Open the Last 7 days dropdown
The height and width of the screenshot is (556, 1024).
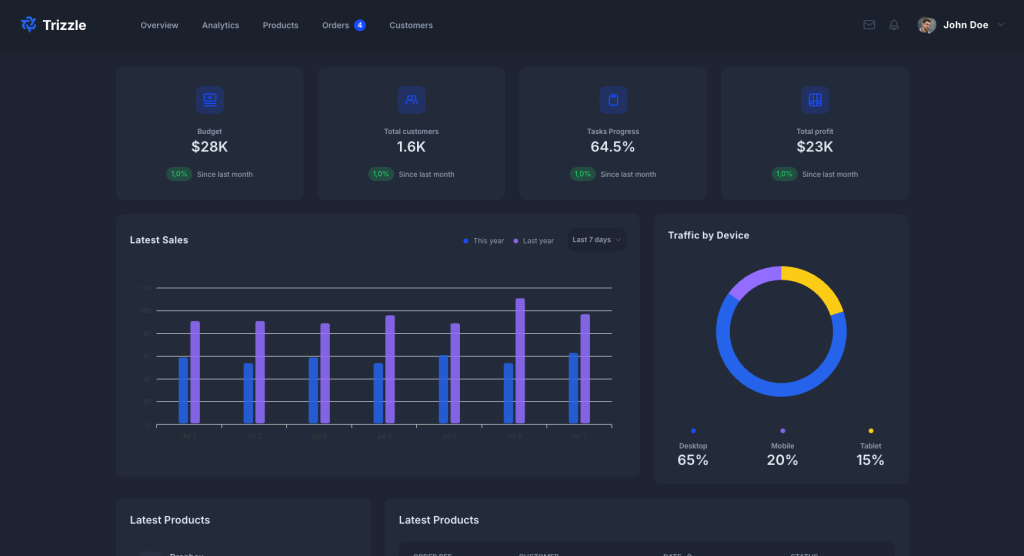tap(596, 240)
